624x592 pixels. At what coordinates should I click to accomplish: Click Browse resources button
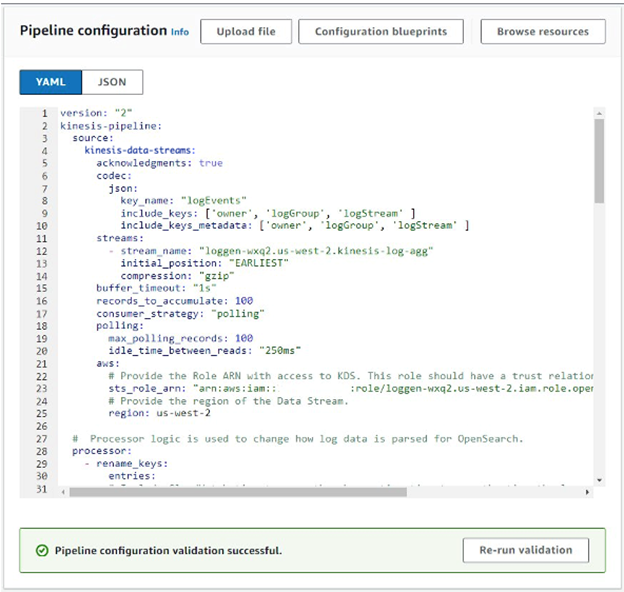tap(543, 31)
